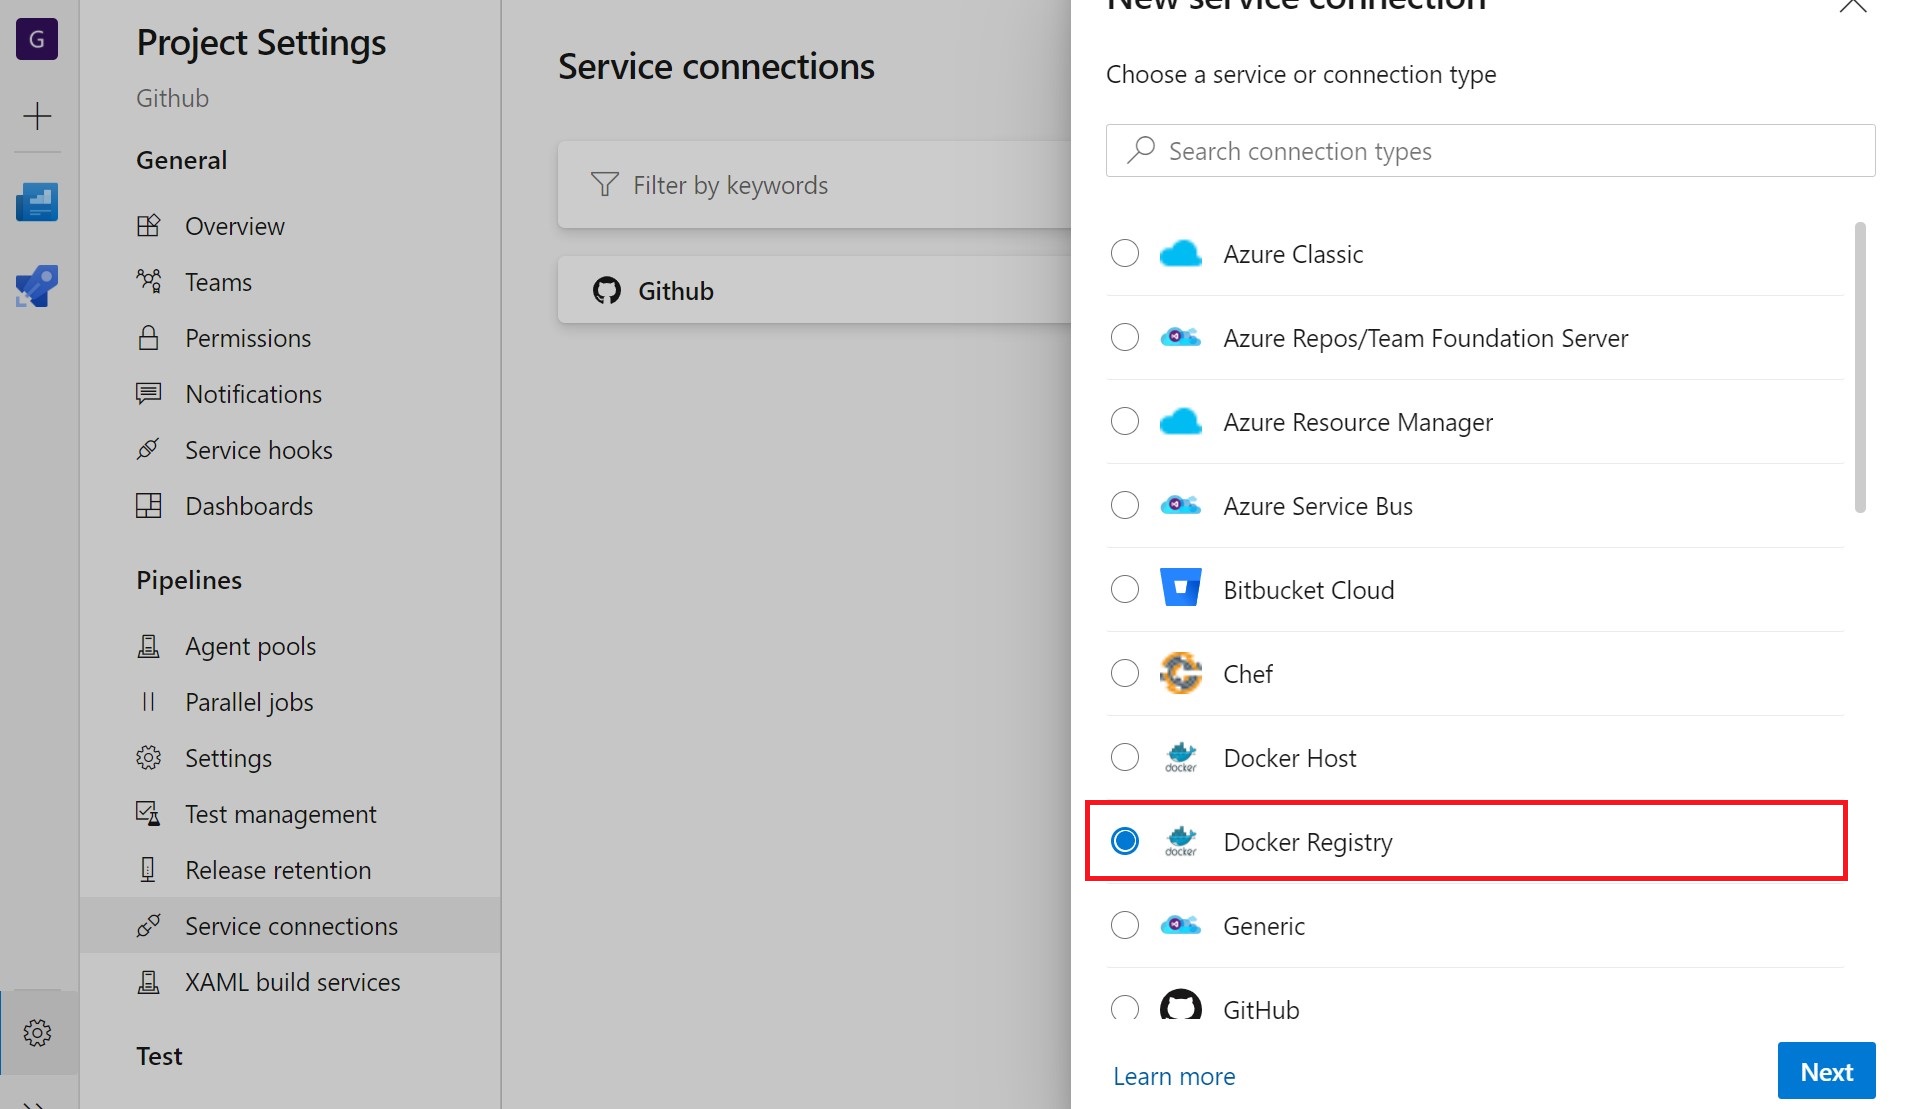Click the Permissions lock icon

148,338
